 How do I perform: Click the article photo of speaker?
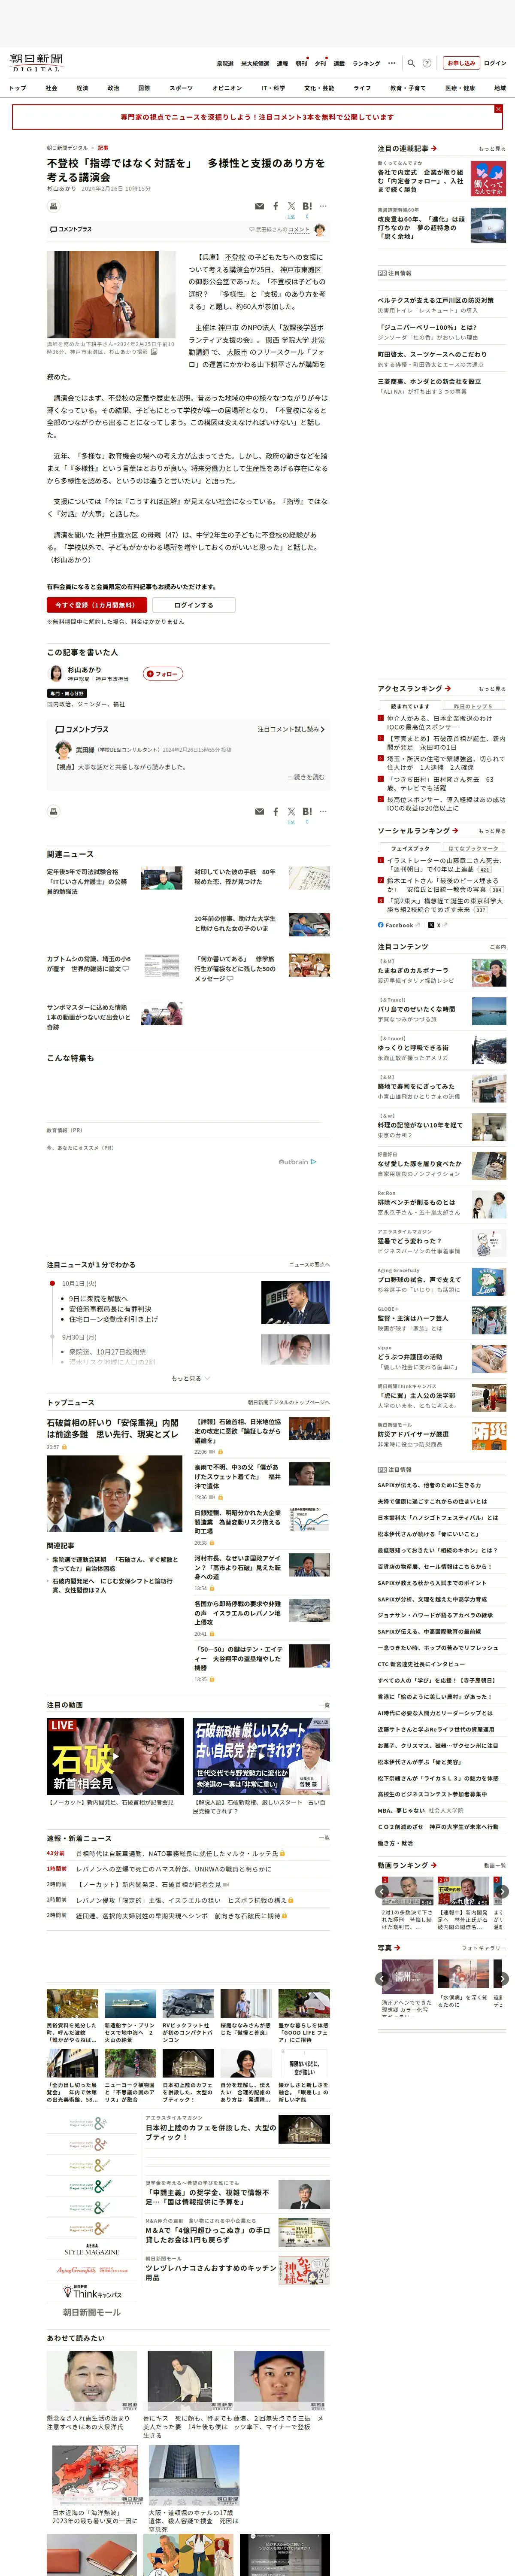pos(111,295)
